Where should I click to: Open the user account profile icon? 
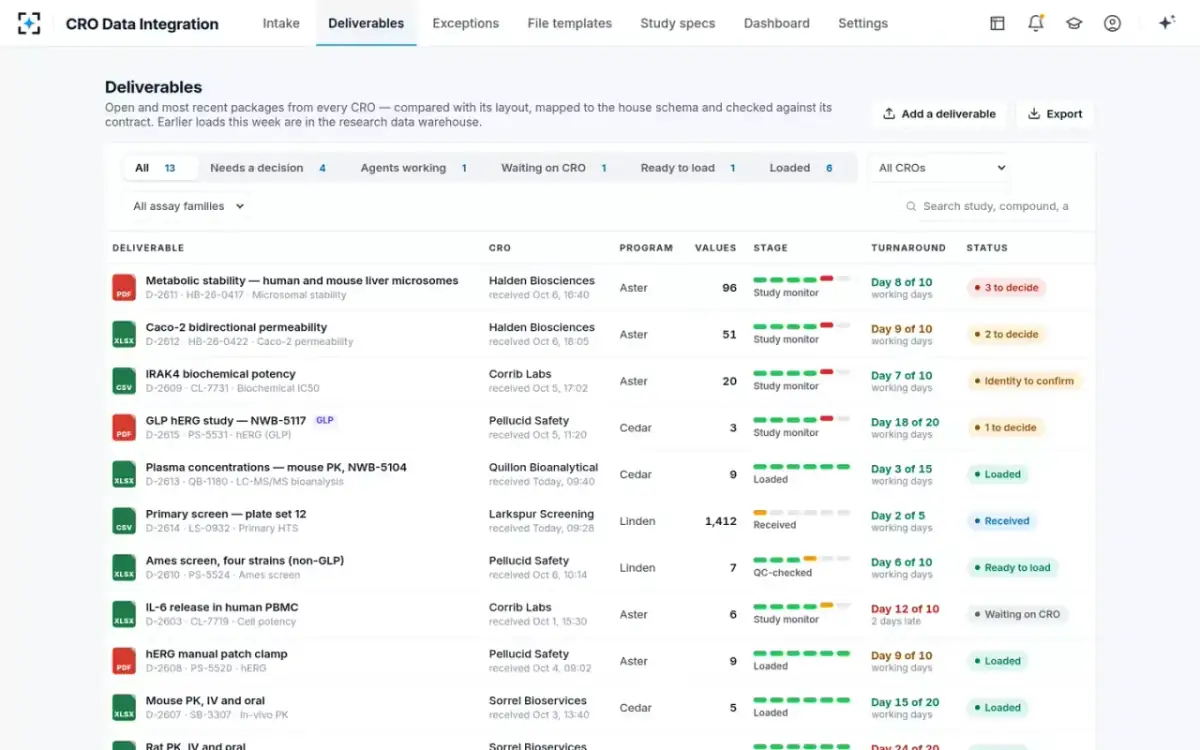(1112, 23)
